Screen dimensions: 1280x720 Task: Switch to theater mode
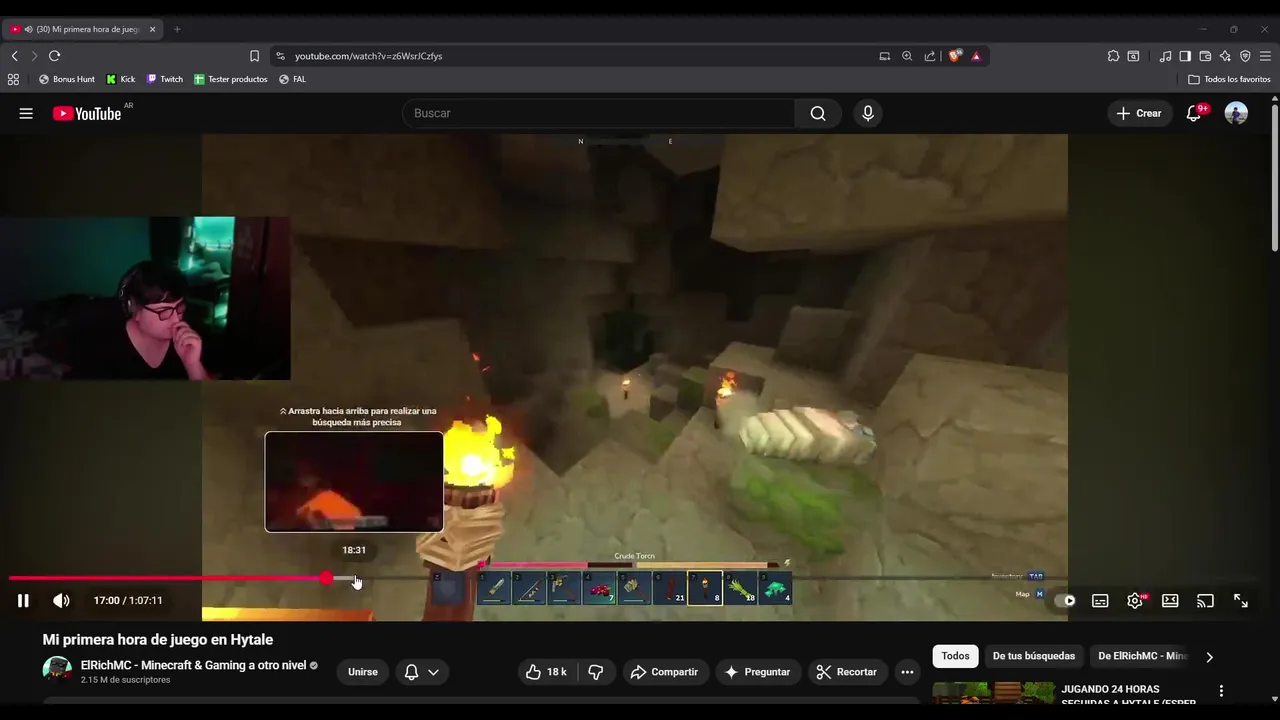[x=1170, y=601]
